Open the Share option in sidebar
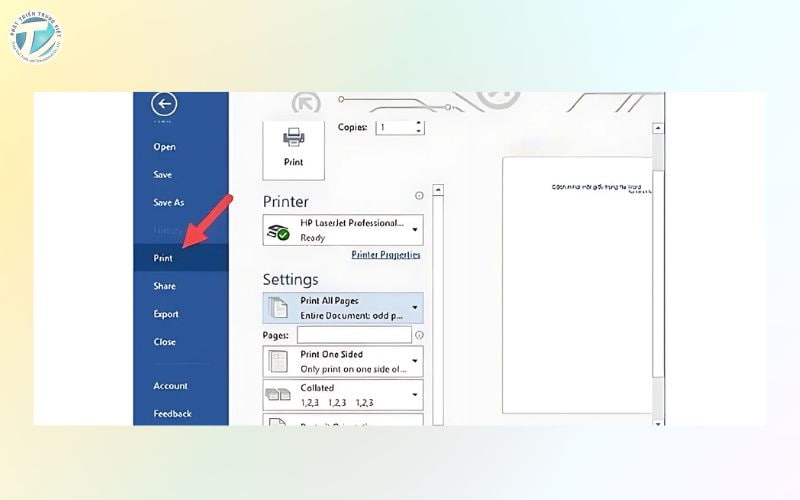Viewport: 800px width, 500px height. click(x=165, y=286)
